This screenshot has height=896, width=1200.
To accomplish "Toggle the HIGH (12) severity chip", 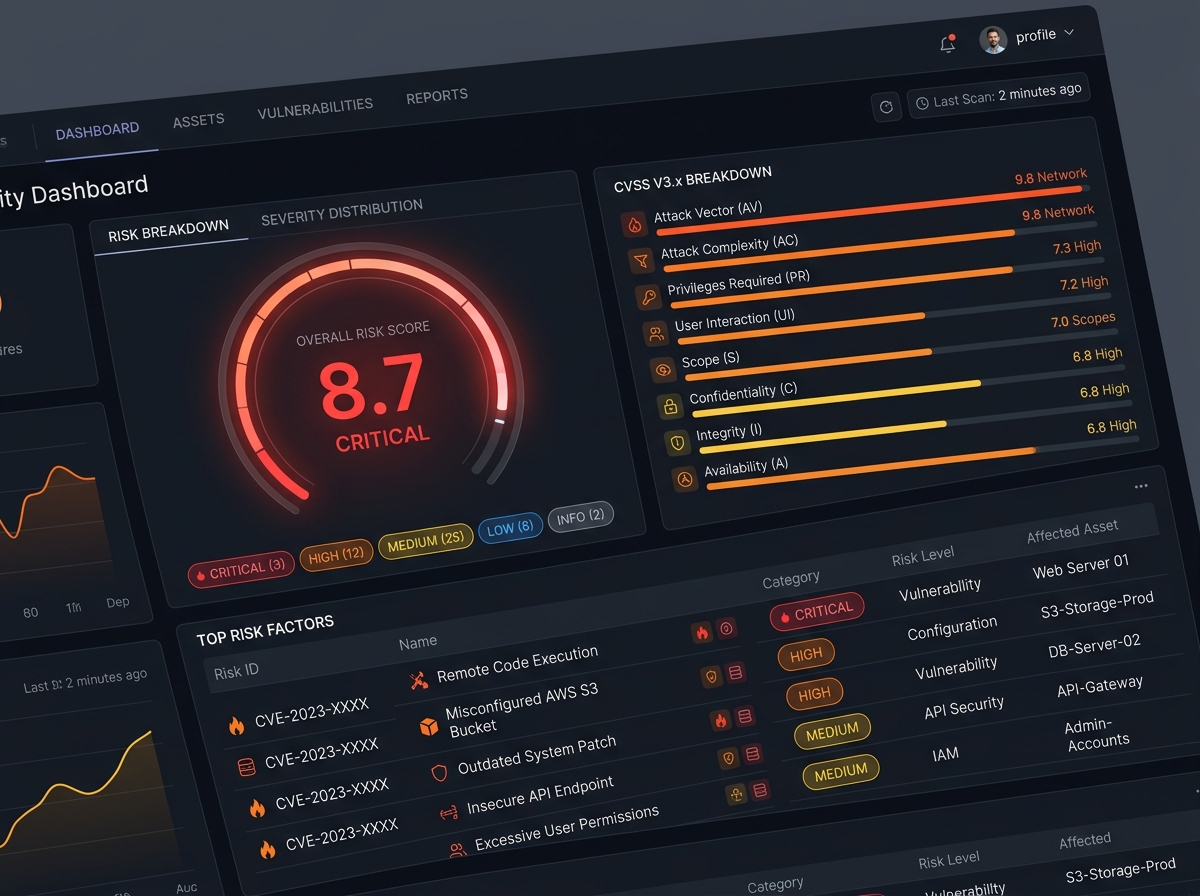I will pos(336,556).
